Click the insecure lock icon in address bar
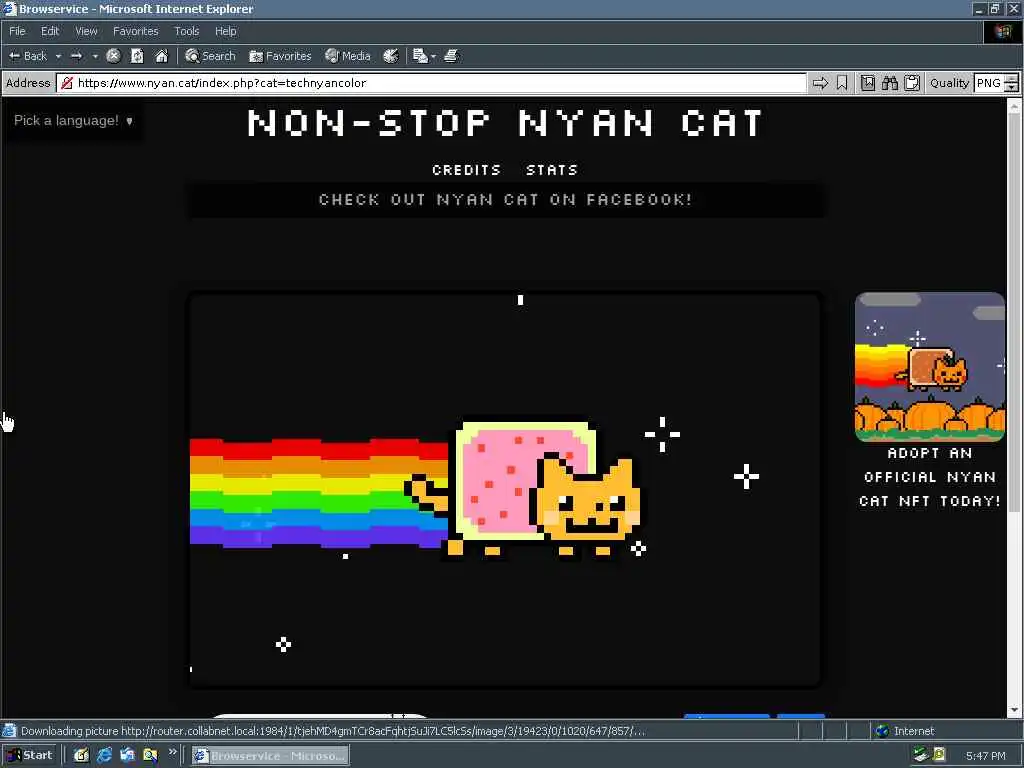This screenshot has width=1024, height=768. [67, 83]
